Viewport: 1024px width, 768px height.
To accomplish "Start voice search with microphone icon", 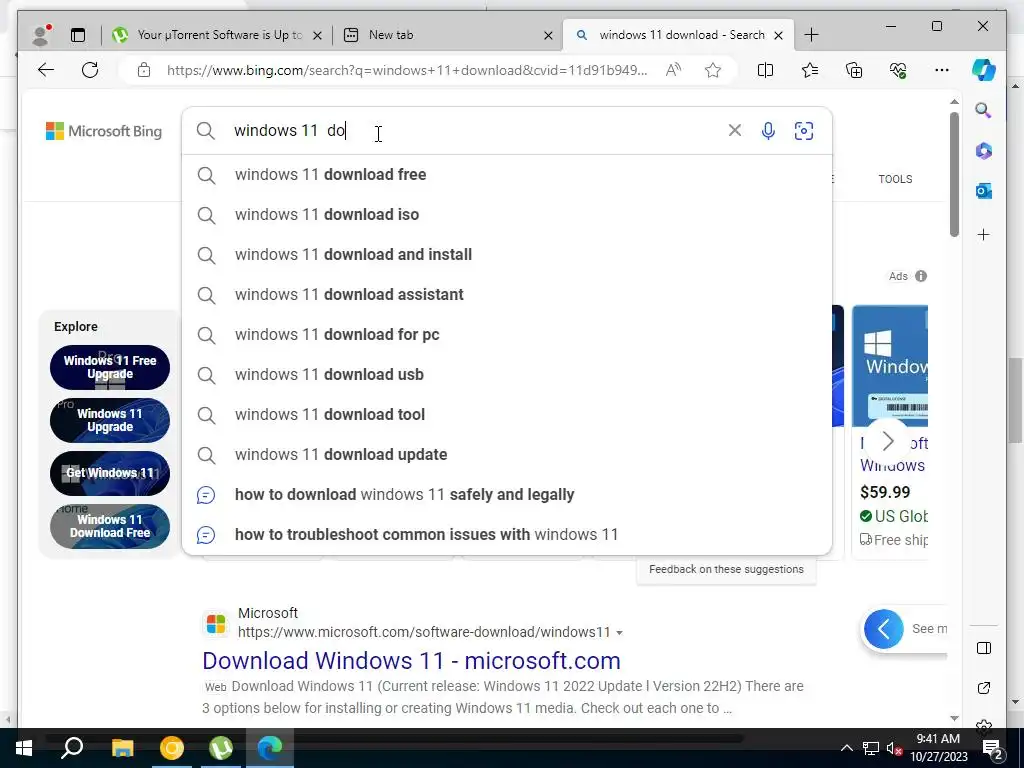I will (769, 131).
